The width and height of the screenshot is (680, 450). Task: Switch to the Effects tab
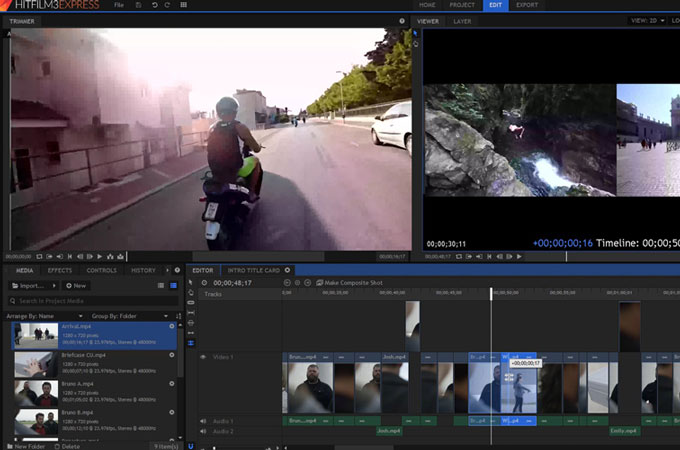[x=60, y=270]
